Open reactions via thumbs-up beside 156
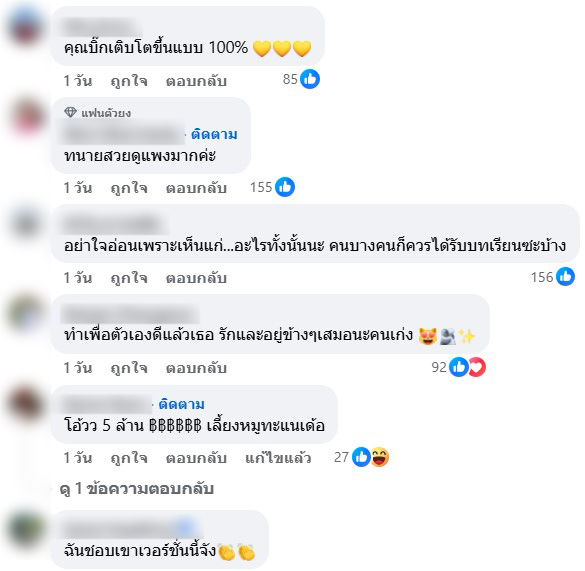 [565, 277]
